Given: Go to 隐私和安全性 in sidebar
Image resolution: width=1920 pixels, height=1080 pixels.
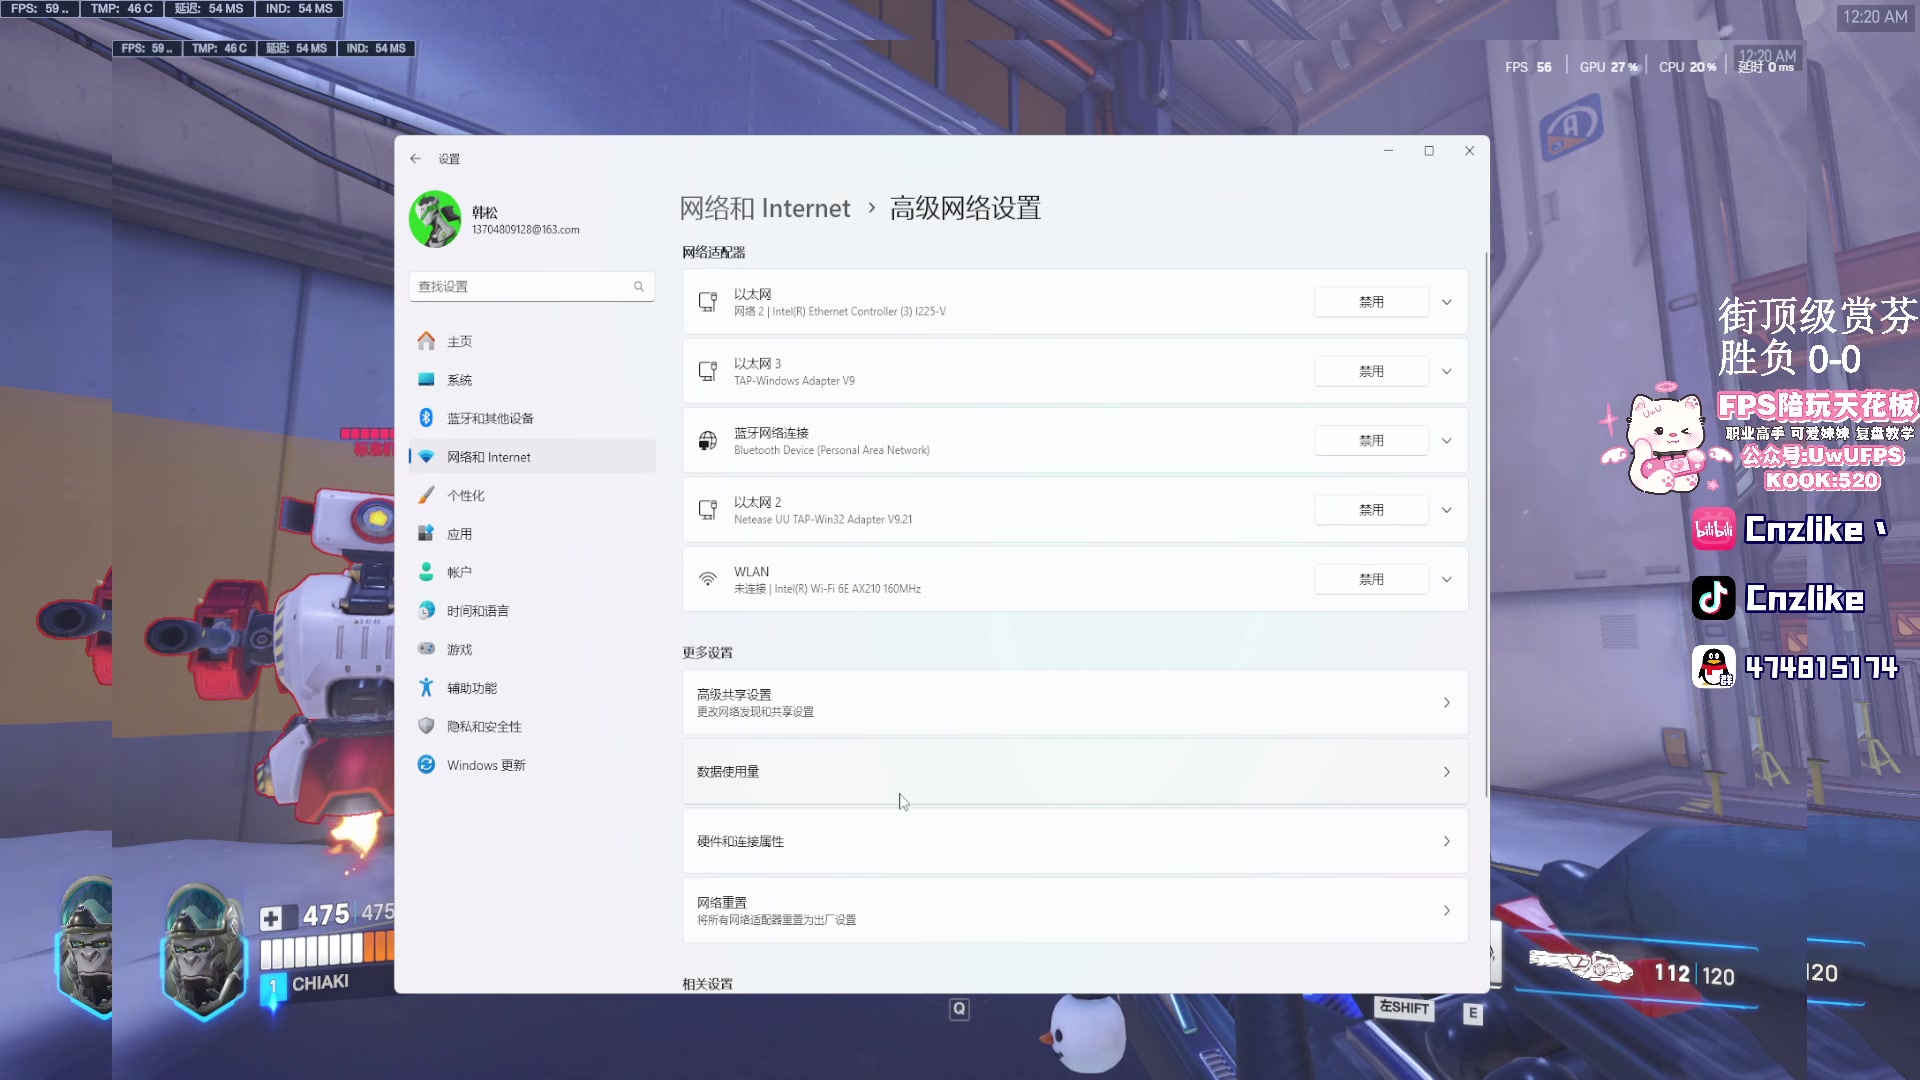Looking at the screenshot, I should pos(532,726).
